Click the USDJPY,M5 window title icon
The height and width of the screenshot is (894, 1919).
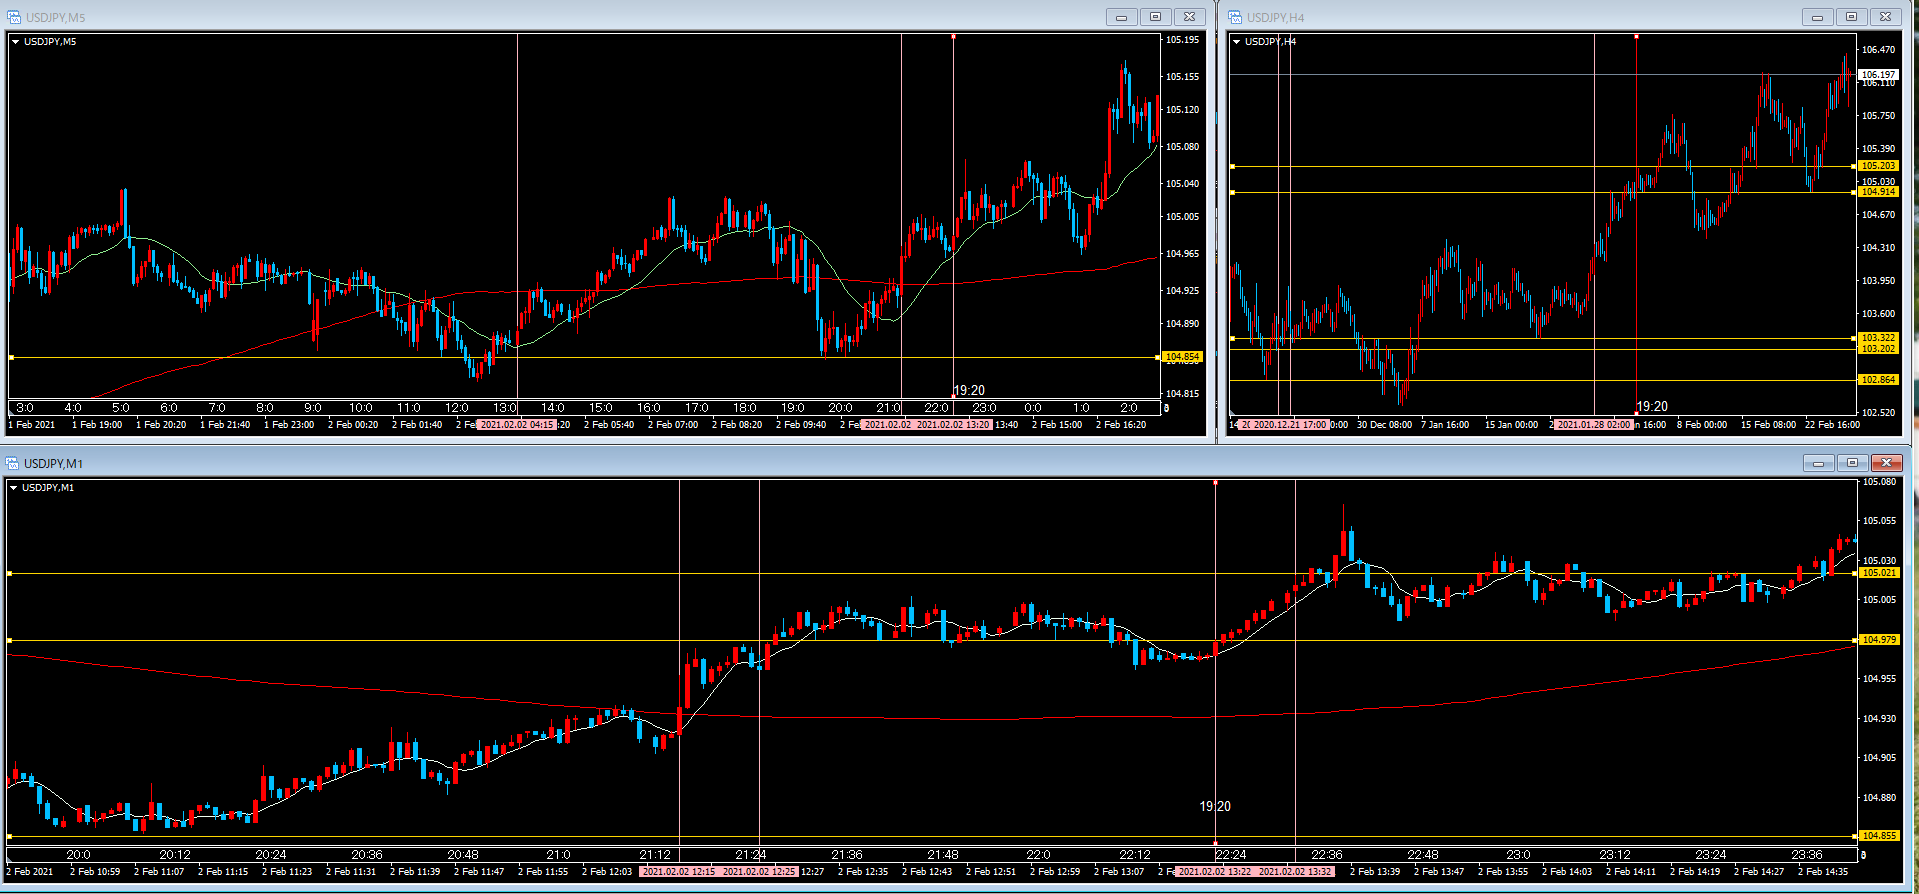[x=13, y=17]
